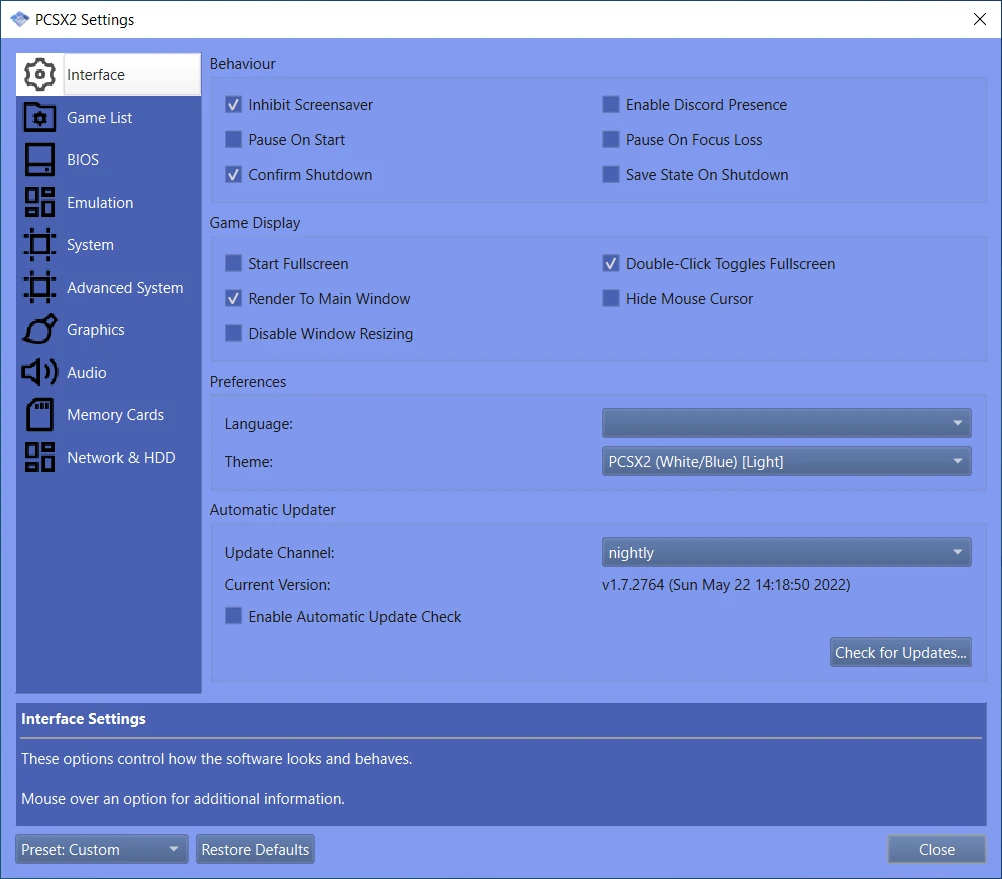
Task: Click the Network & HDD icon
Action: [x=40, y=458]
